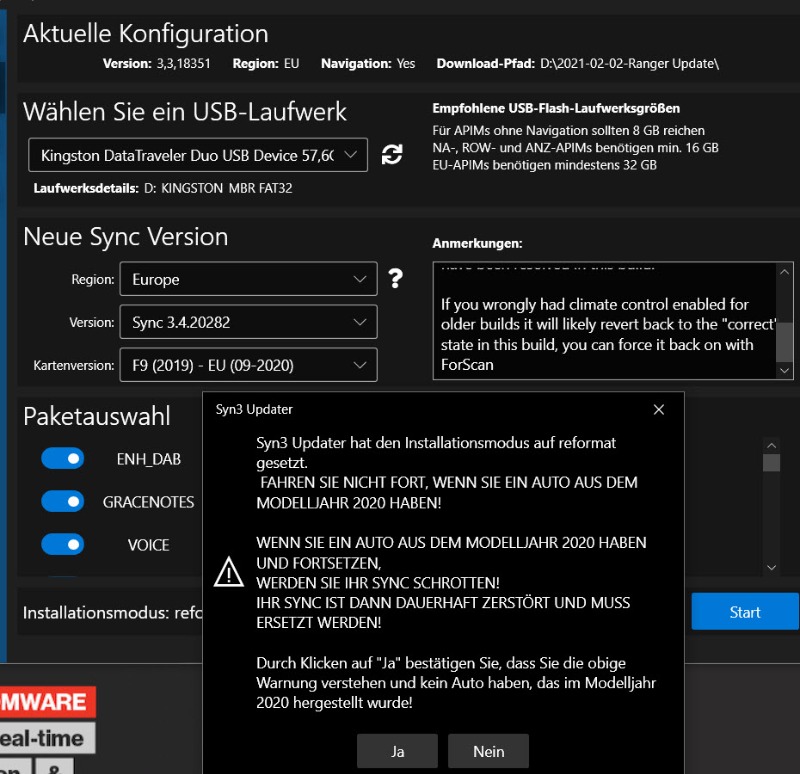Open the Region dropdown showing Europe
This screenshot has width=800, height=774.
pyautogui.click(x=248, y=279)
